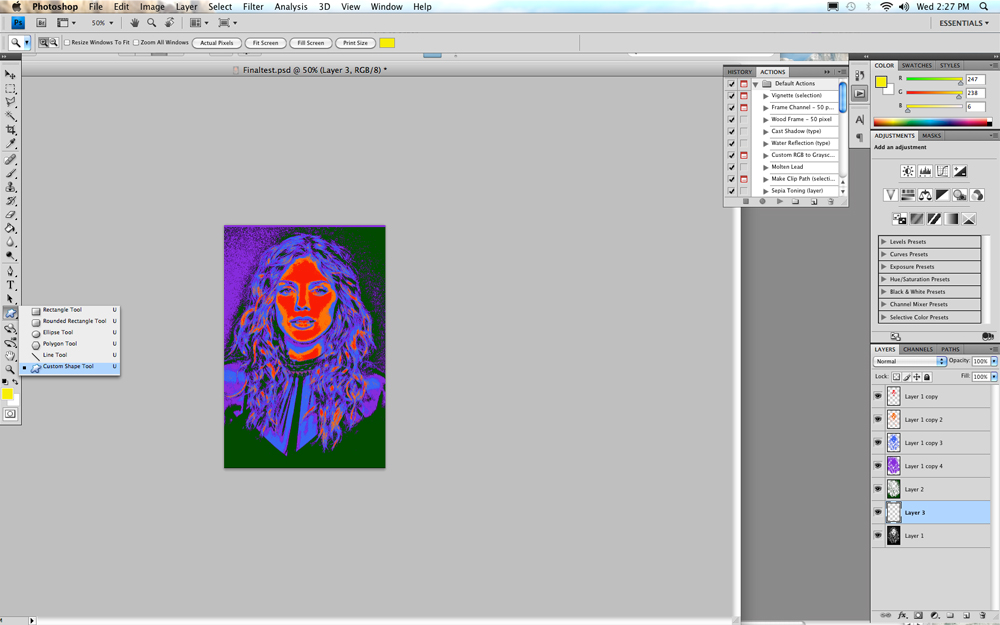Select the Clone Stamp tool
Viewport: 1000px width, 625px height.
pyautogui.click(x=10, y=188)
